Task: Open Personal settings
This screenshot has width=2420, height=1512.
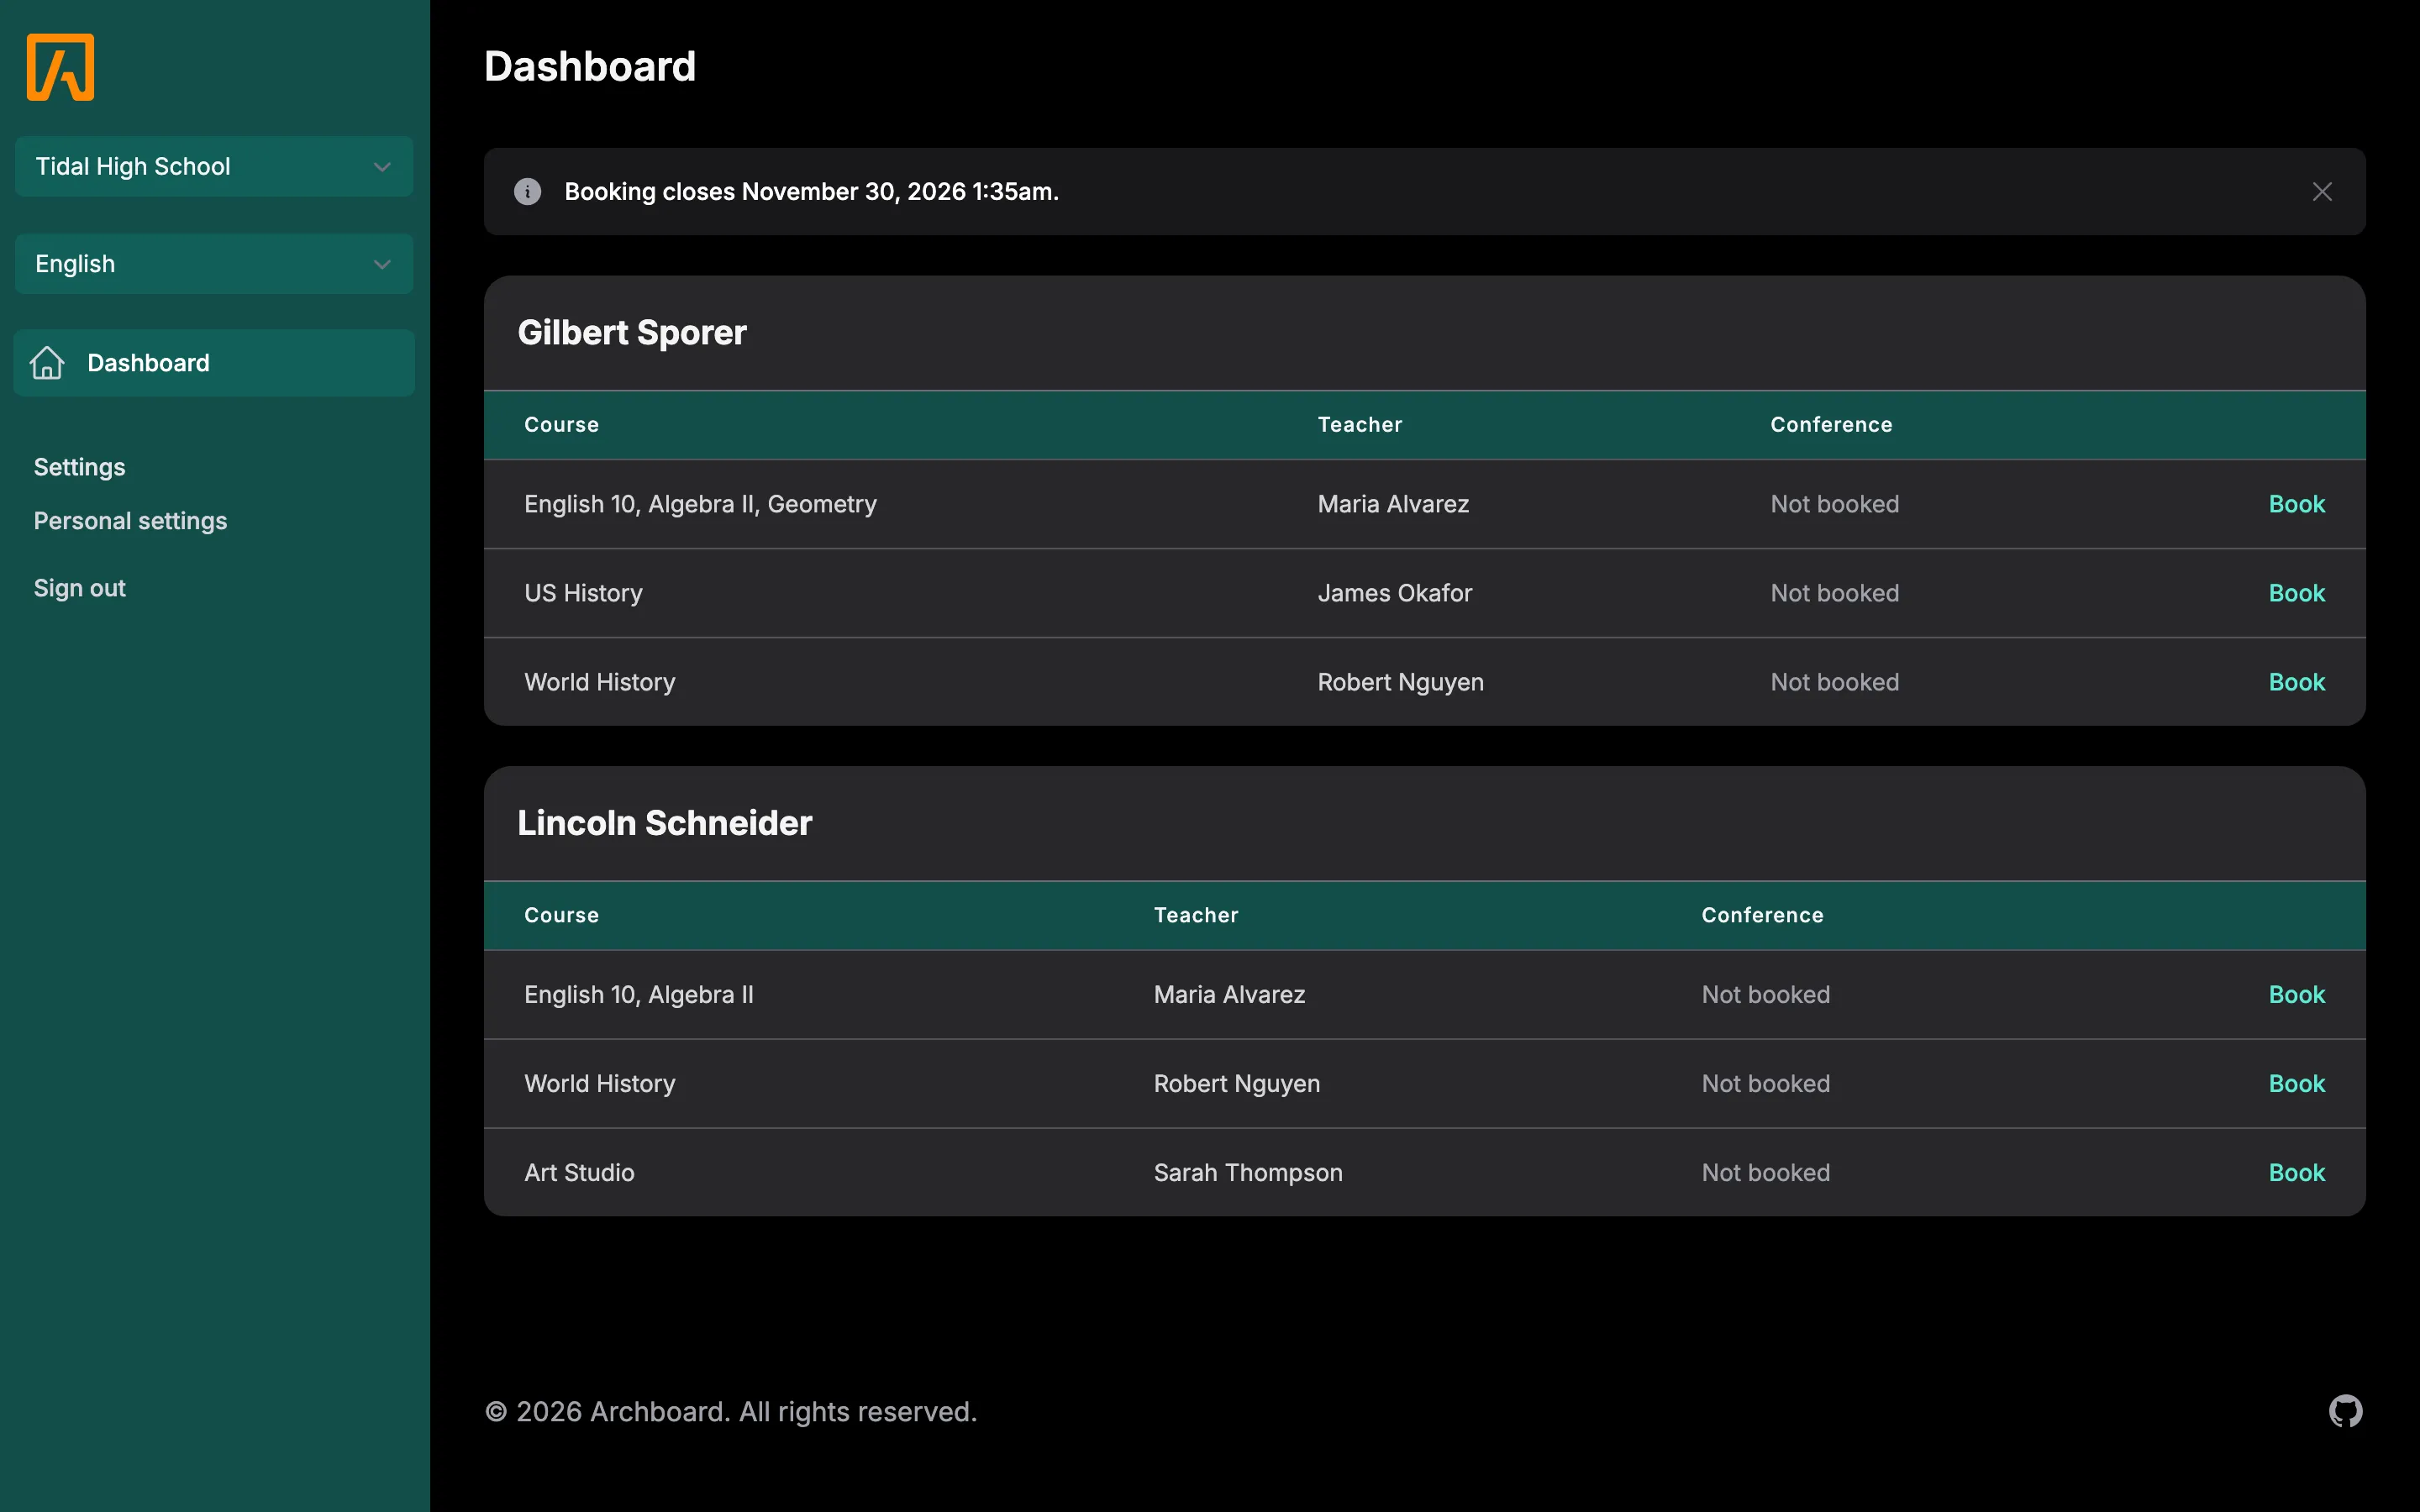Action: pyautogui.click(x=130, y=521)
